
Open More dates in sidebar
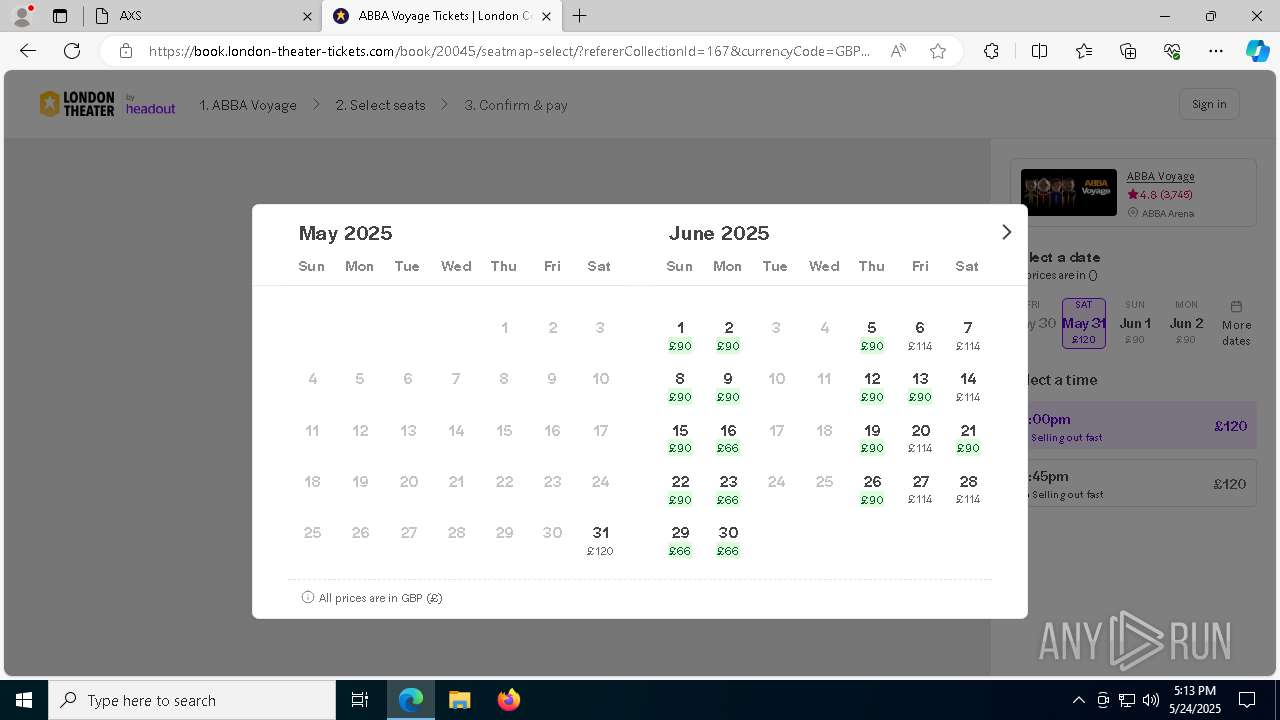click(x=1236, y=323)
